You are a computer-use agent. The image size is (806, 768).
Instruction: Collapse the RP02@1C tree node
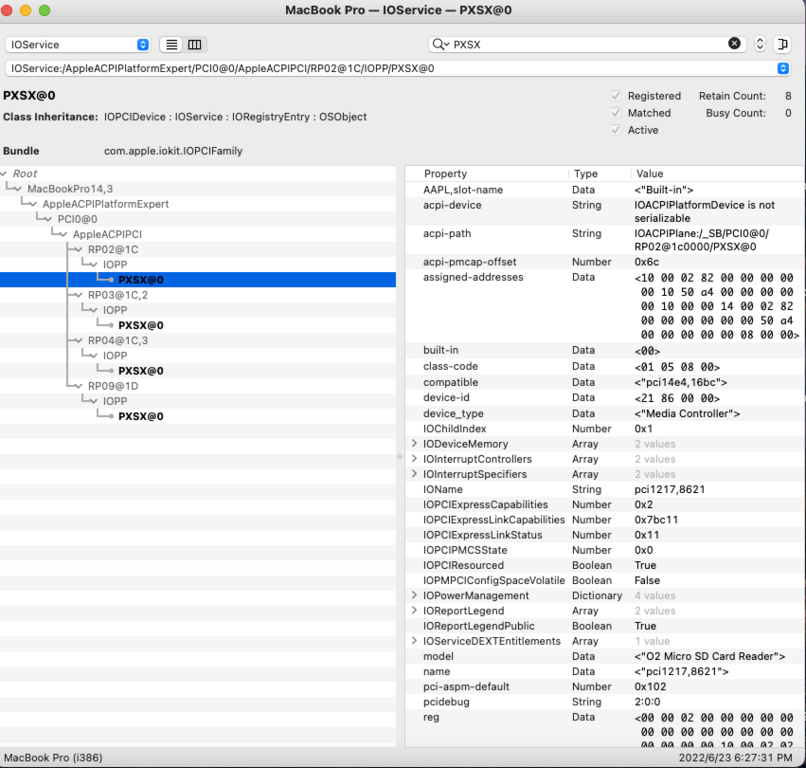[78, 250]
